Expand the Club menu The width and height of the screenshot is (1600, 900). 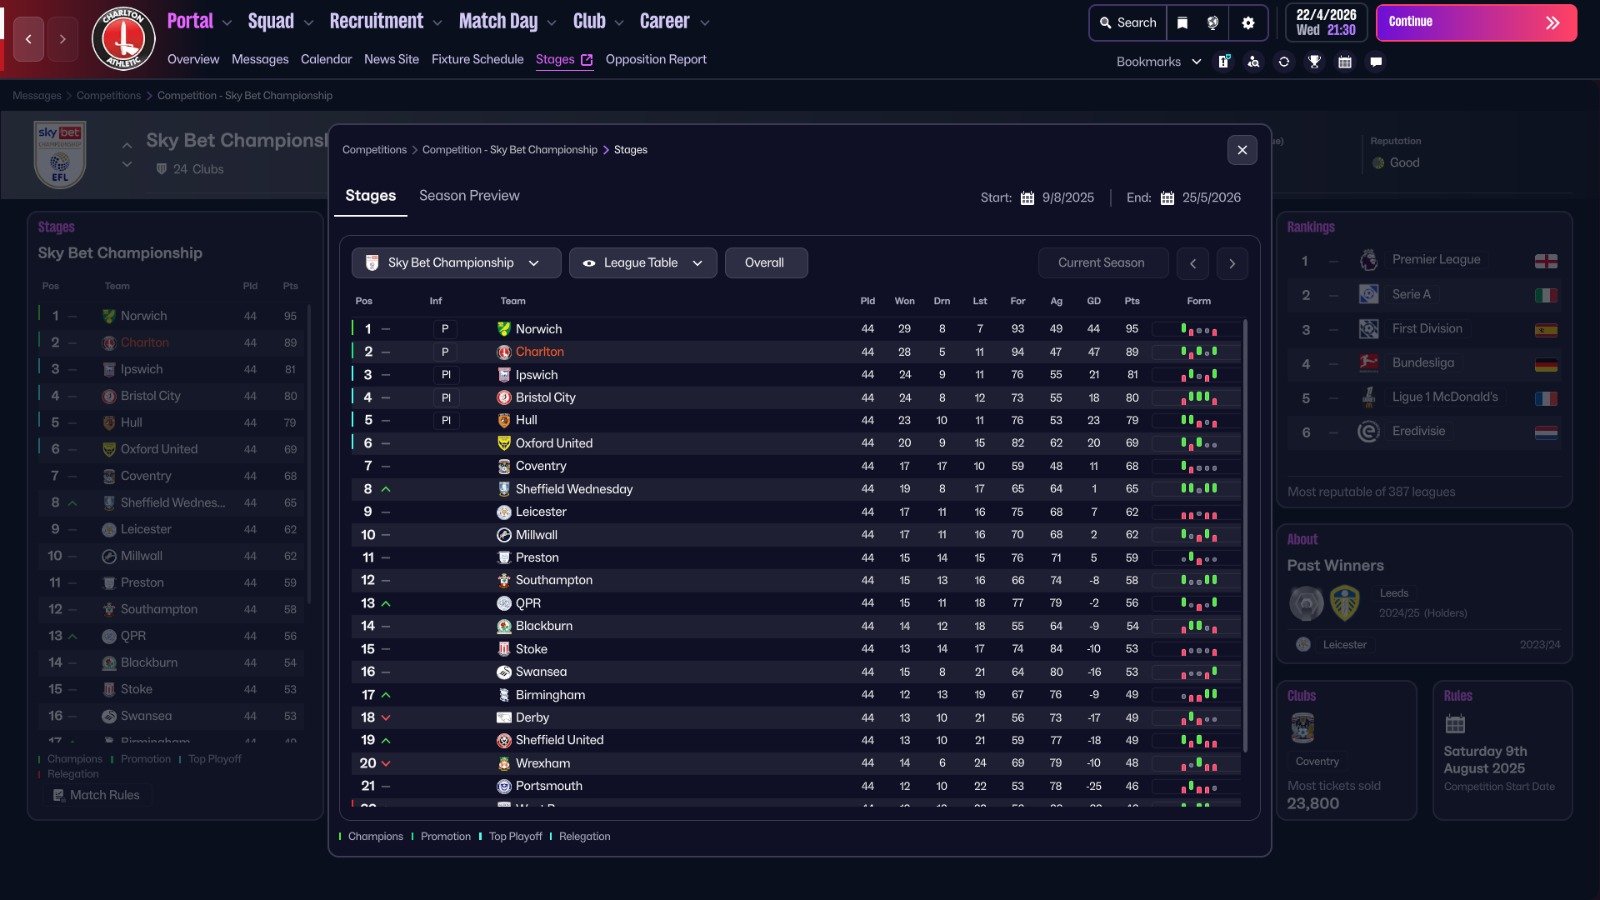point(598,21)
